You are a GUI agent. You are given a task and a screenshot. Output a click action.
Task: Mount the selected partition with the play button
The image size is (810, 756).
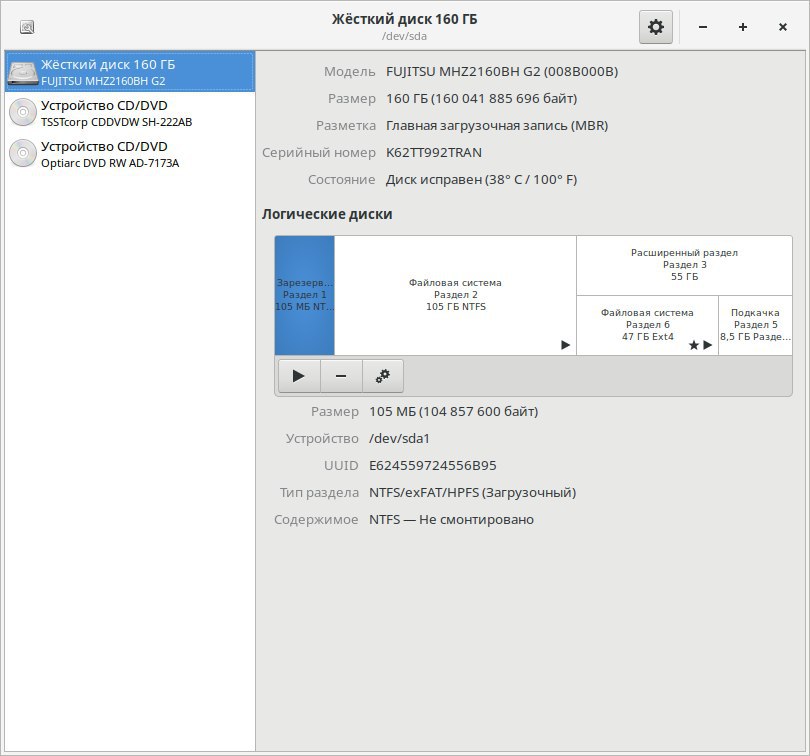(299, 376)
